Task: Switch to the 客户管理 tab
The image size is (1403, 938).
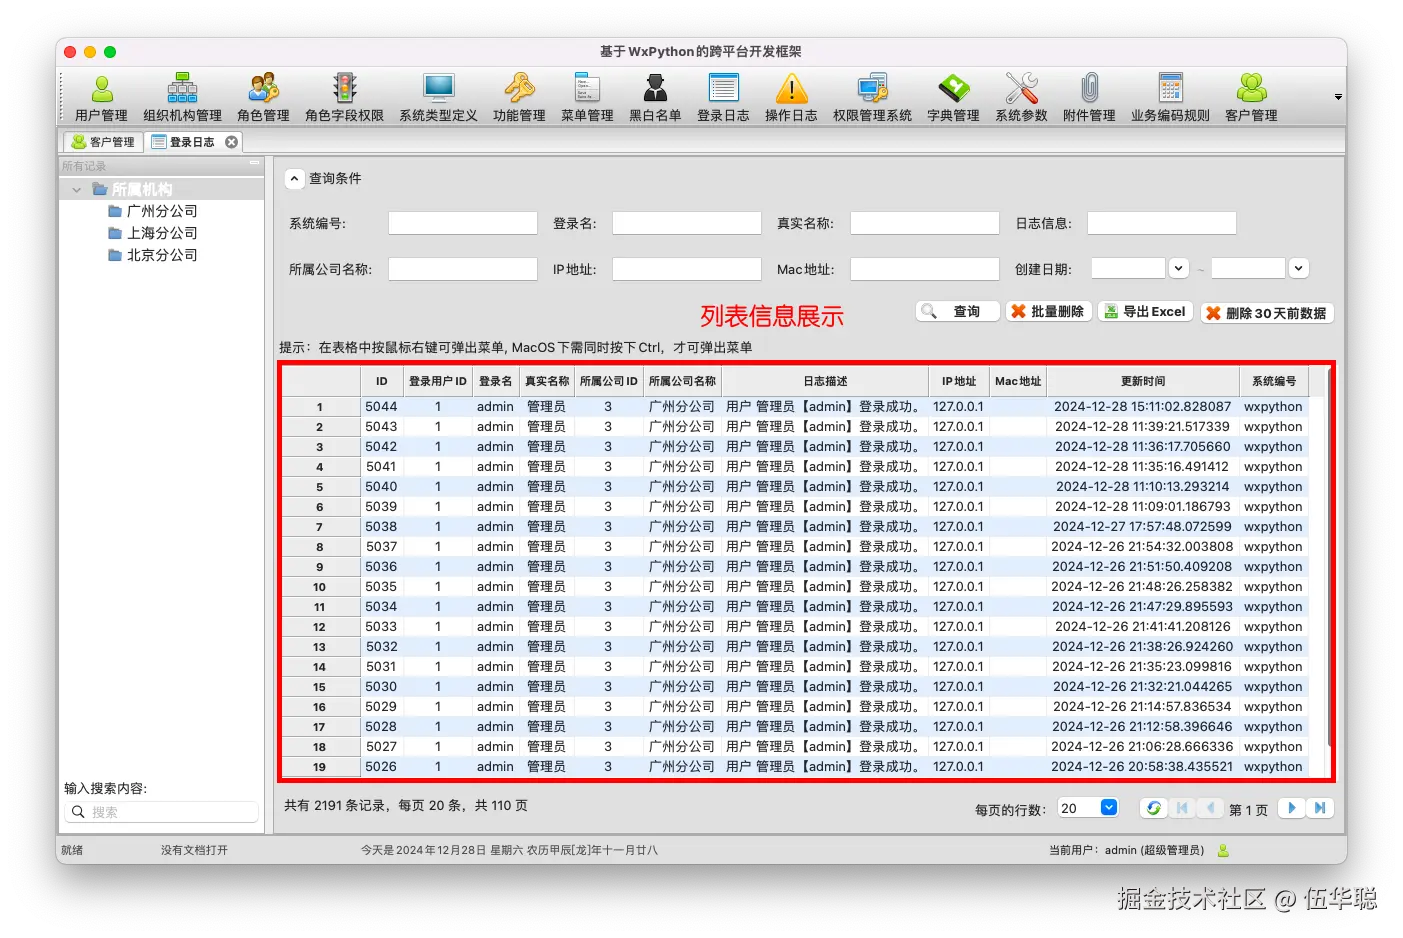Action: [x=103, y=142]
